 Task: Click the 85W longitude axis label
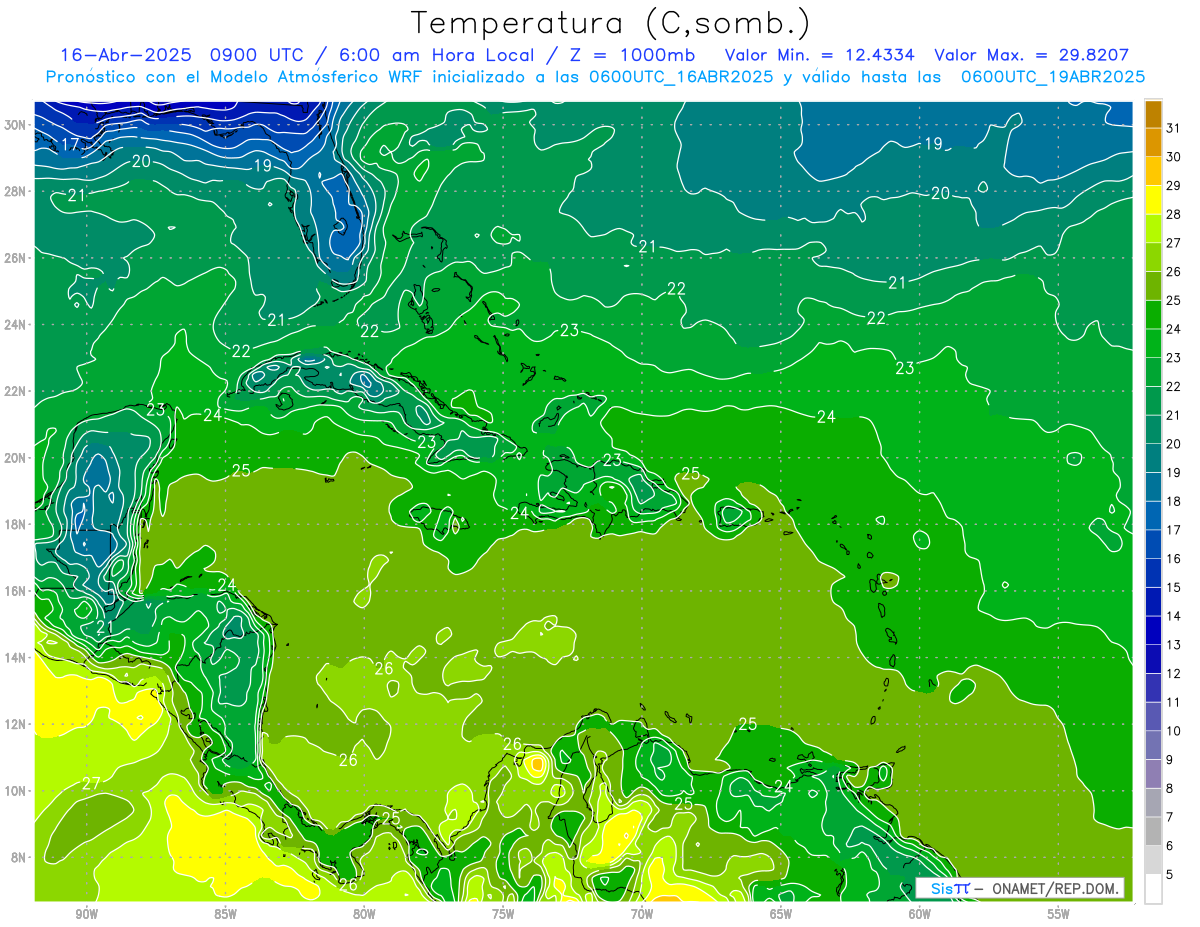coord(225,914)
